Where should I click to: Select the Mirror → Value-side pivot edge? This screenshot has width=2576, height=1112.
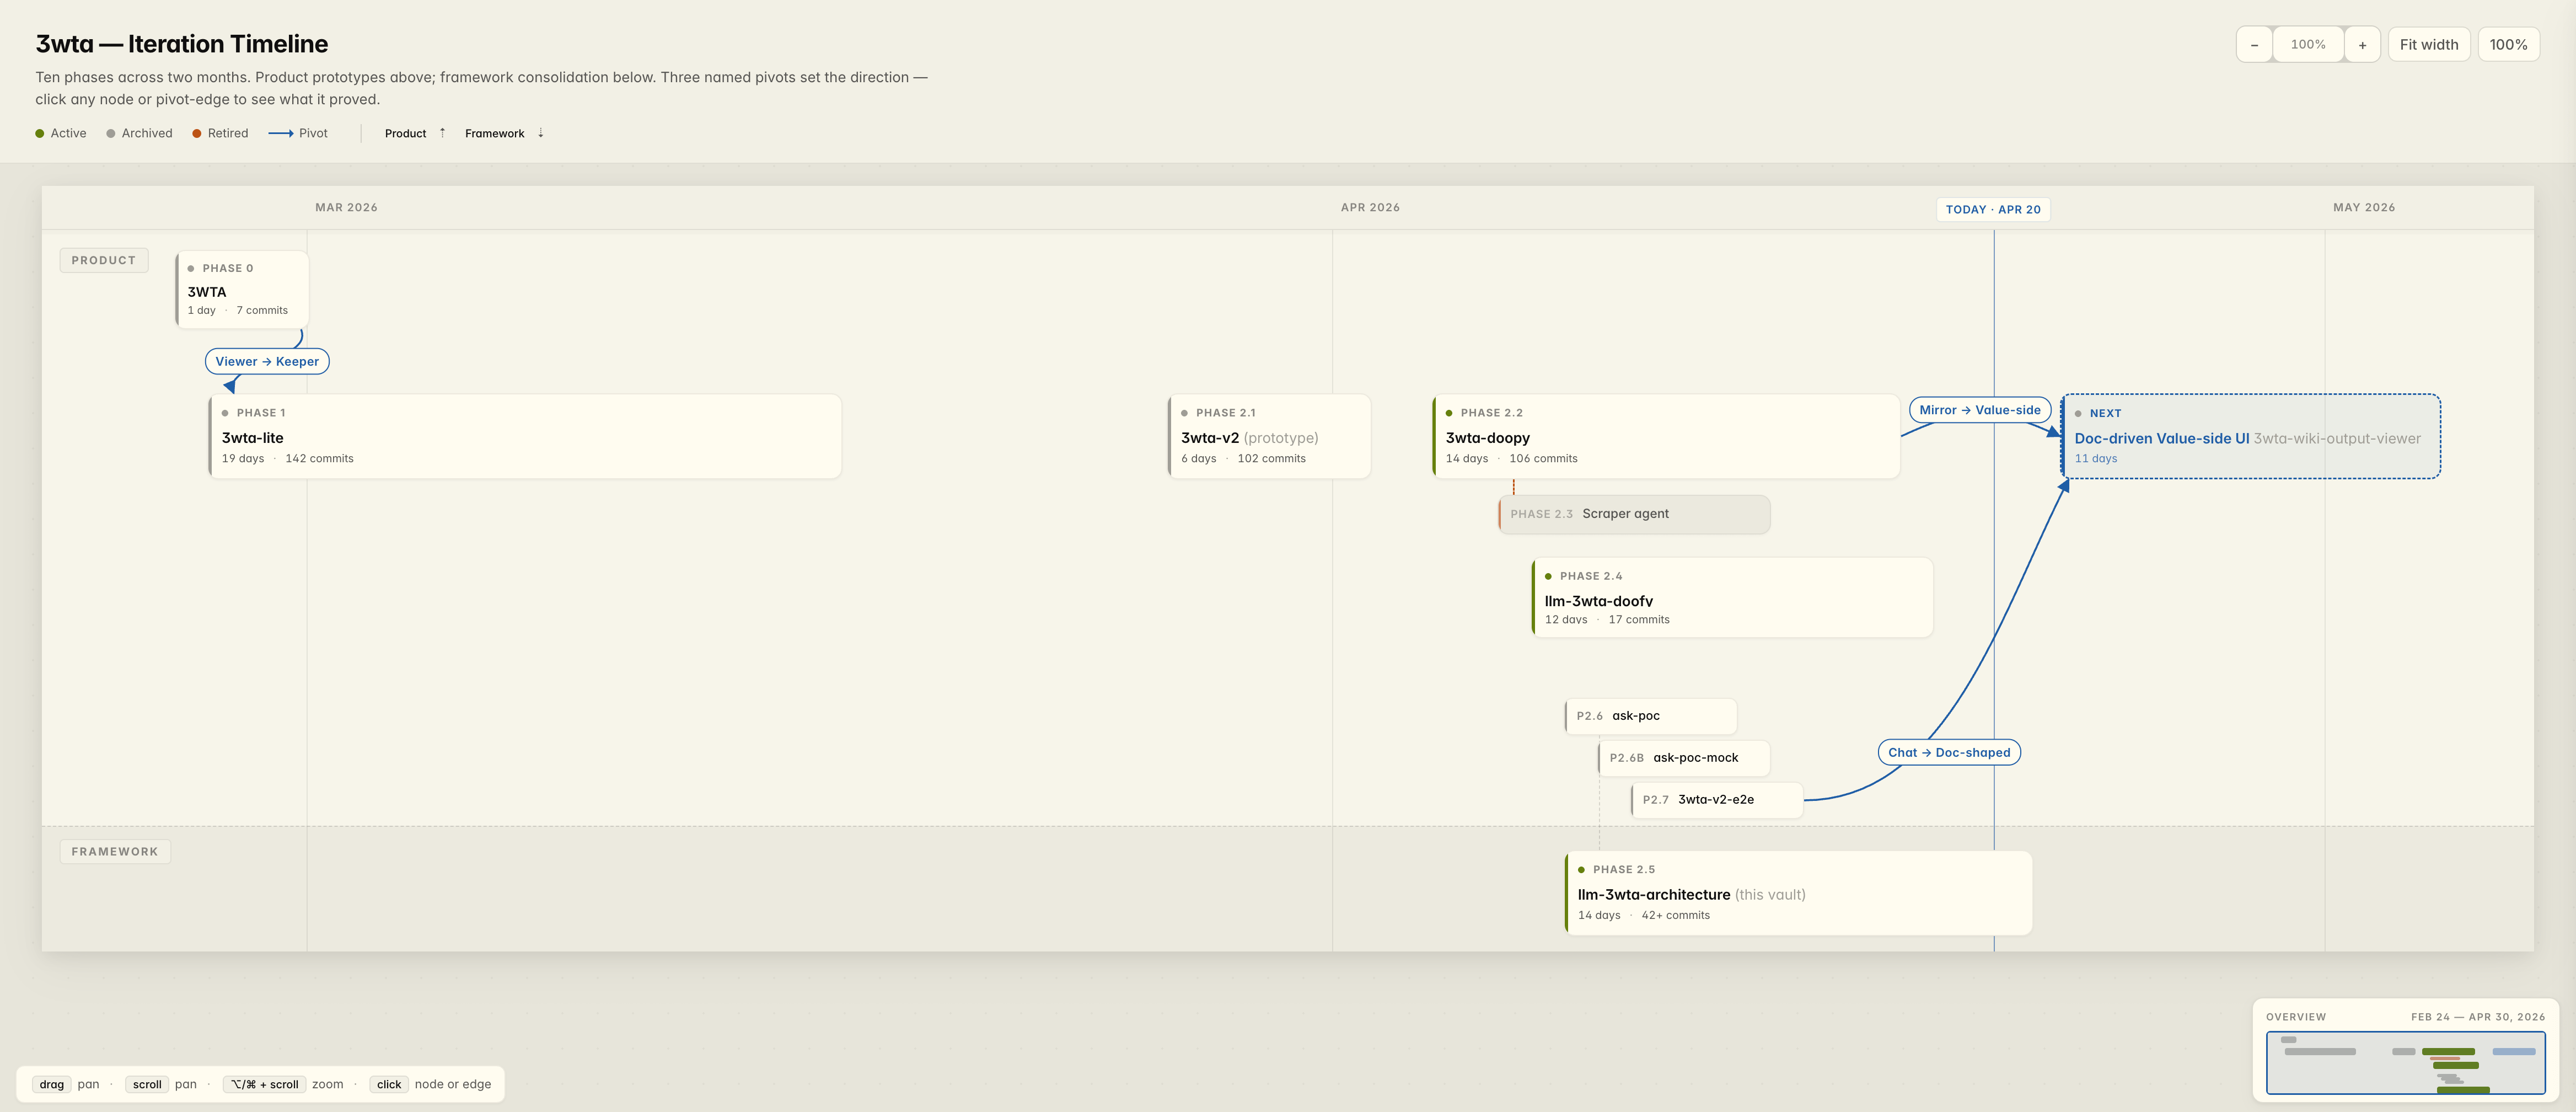coord(1980,410)
